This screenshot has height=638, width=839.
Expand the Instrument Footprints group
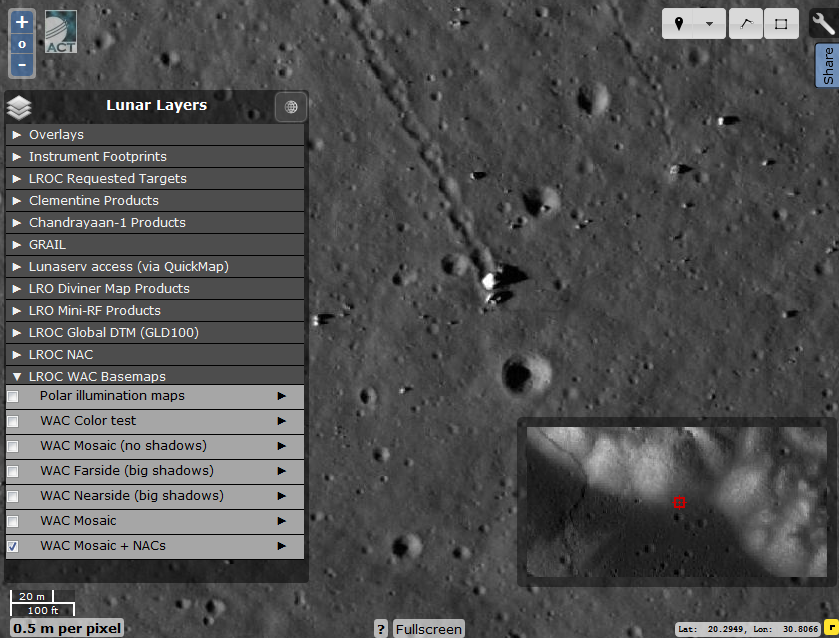click(155, 156)
